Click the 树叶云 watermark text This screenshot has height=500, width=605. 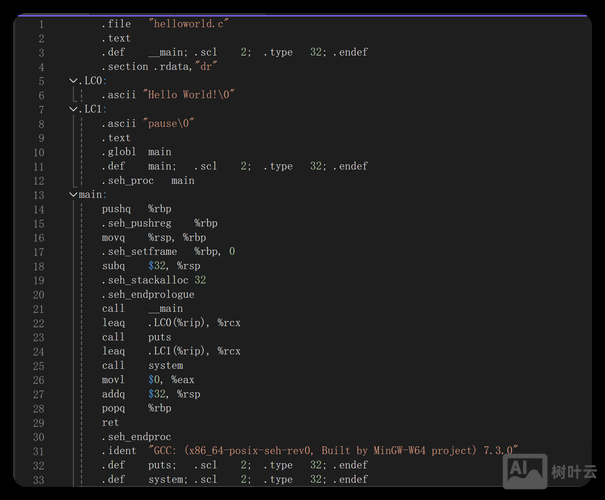[574, 471]
